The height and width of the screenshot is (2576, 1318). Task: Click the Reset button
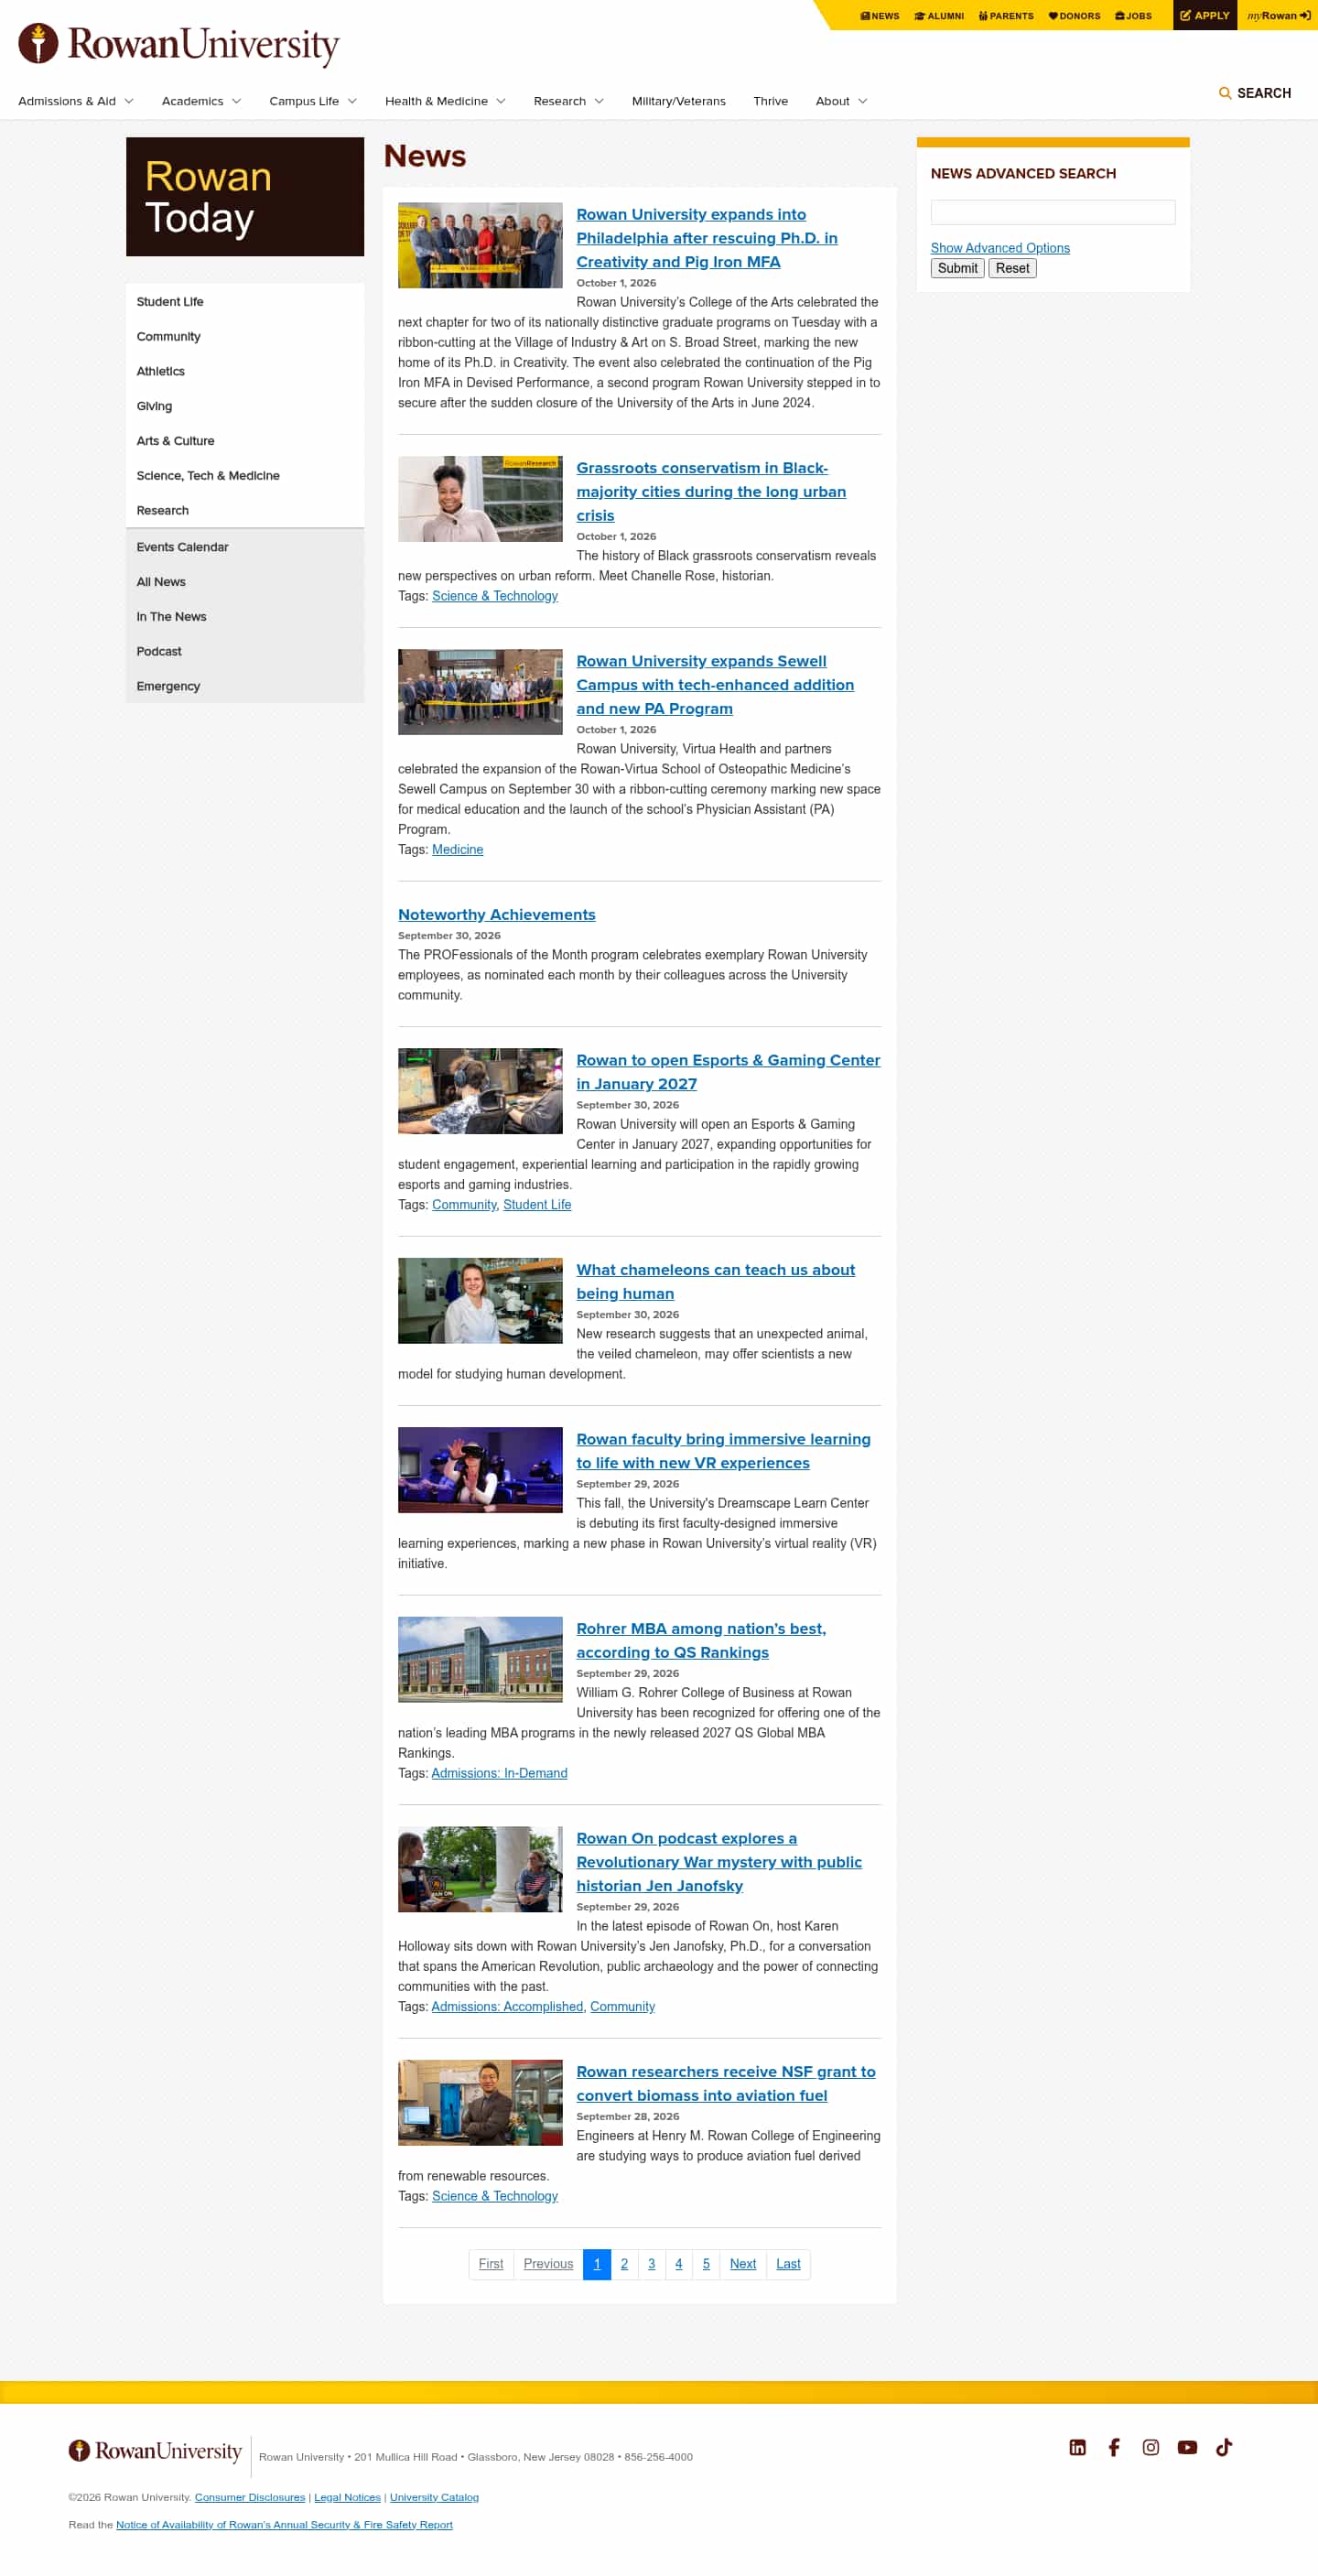click(x=1012, y=268)
